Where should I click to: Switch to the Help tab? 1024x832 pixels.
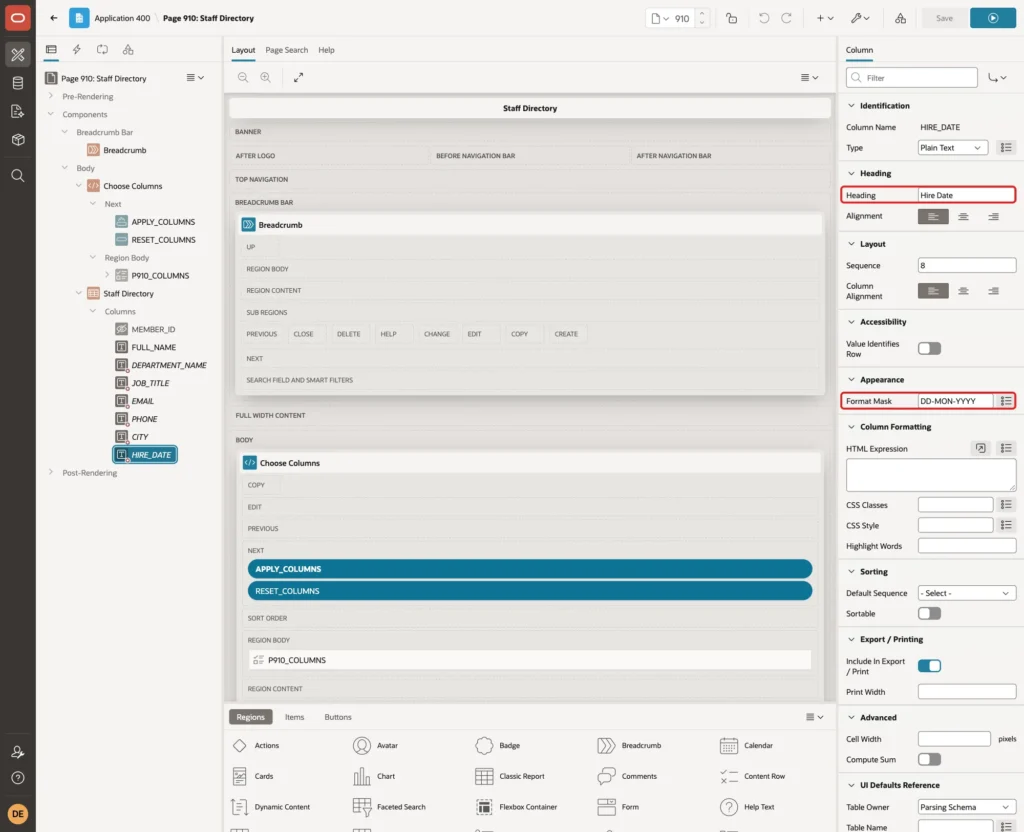[x=326, y=50]
